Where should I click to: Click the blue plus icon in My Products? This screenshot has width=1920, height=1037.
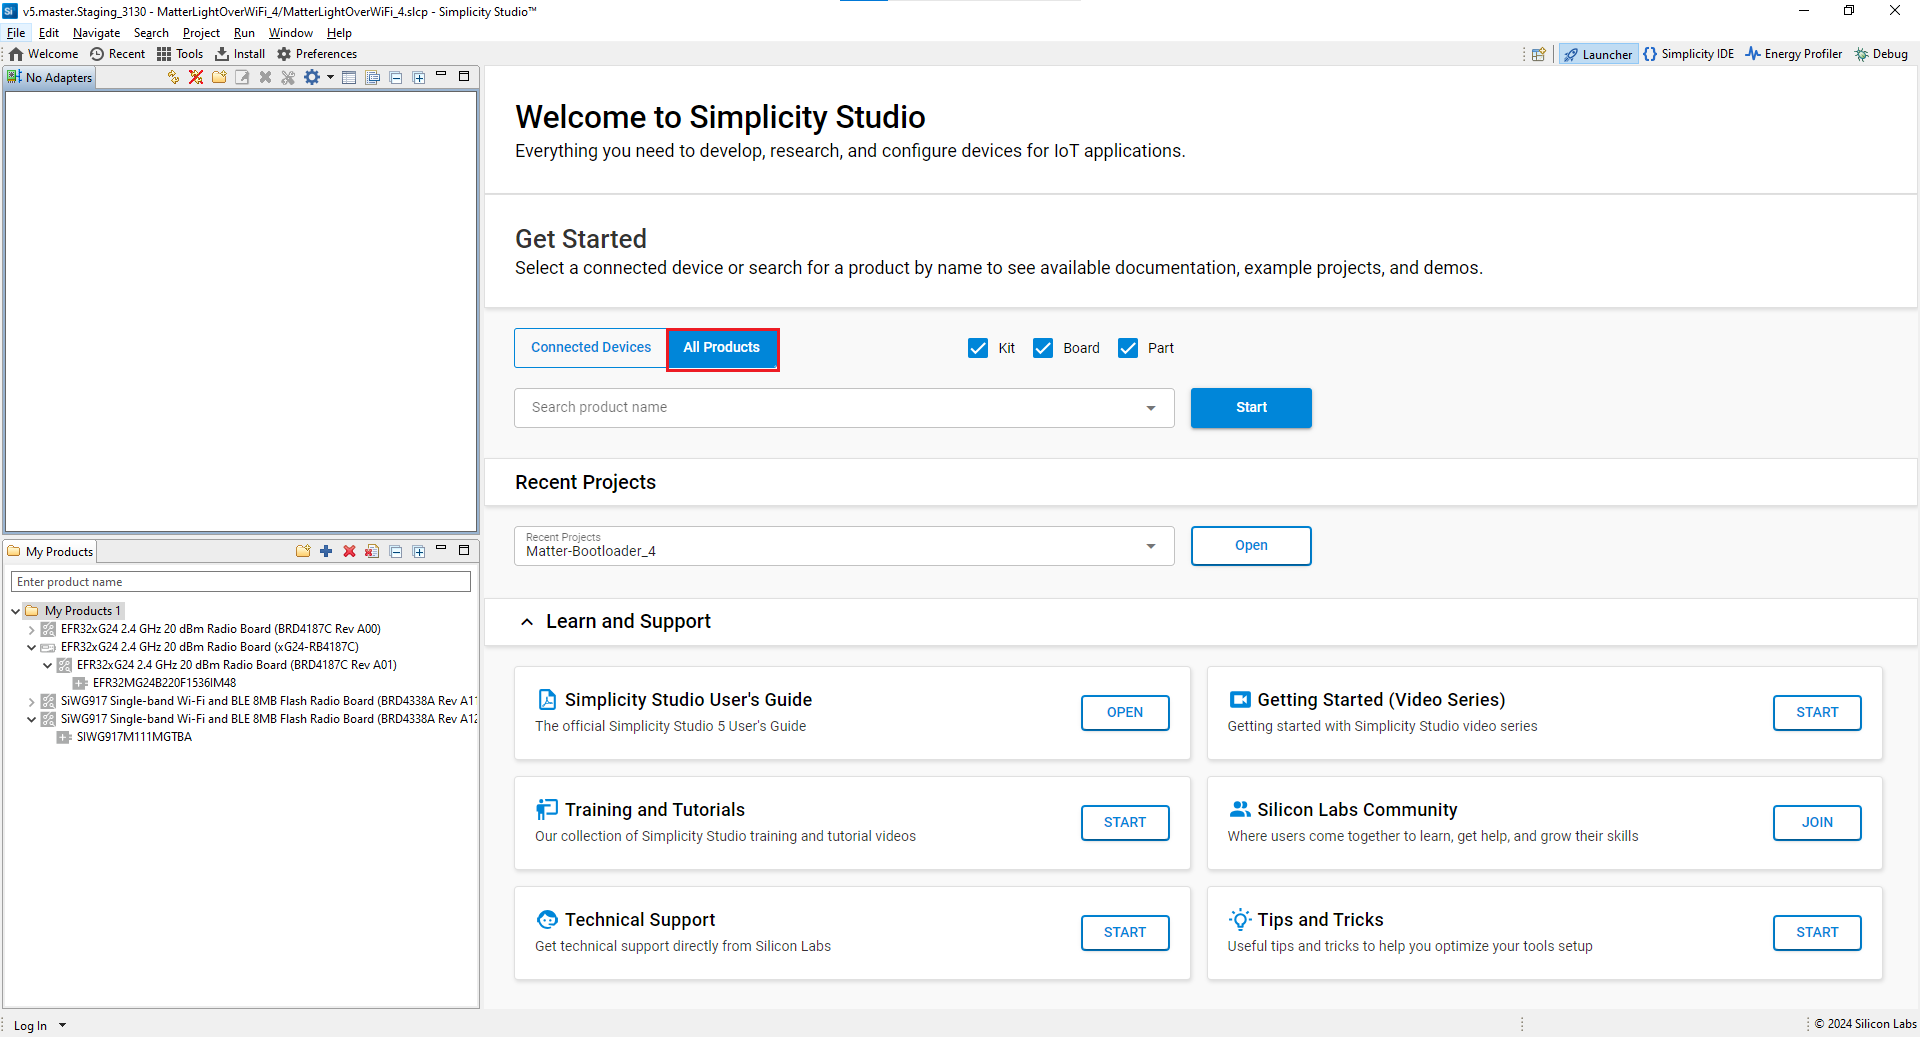[x=326, y=551]
